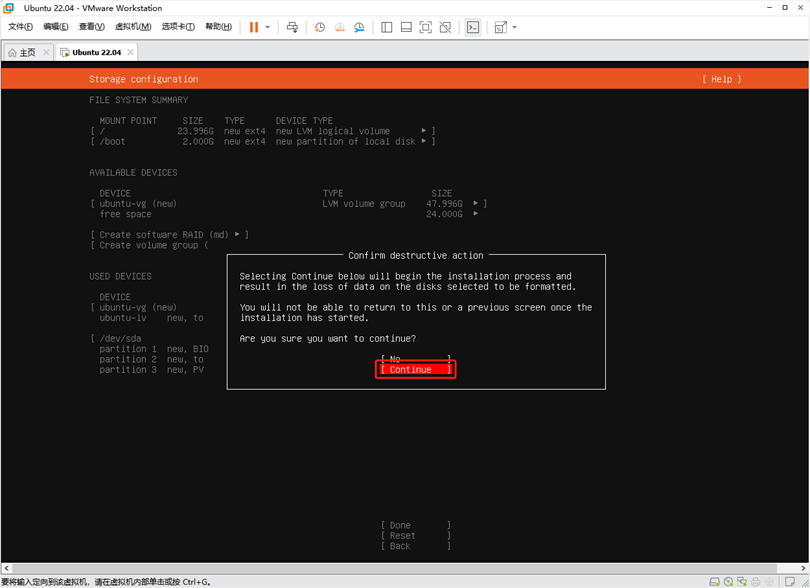The width and height of the screenshot is (810, 588).
Task: Click the horizontal scrollbar track
Action: tap(405, 568)
